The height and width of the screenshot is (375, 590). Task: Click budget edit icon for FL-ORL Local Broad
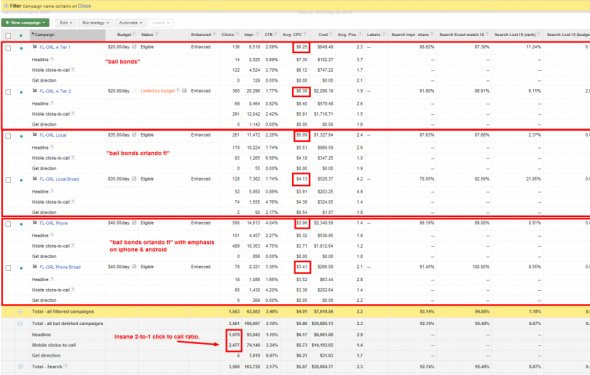[134, 179]
